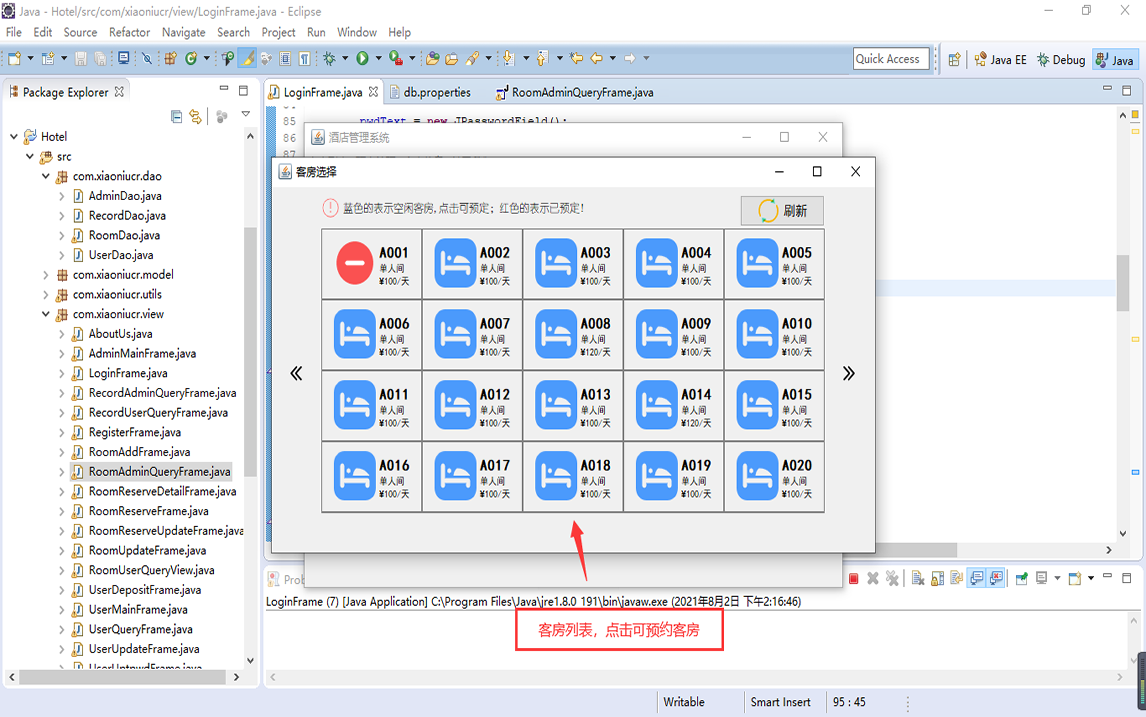
Task: Expand the com.xiaoniucr.utils package
Action: coord(45,295)
